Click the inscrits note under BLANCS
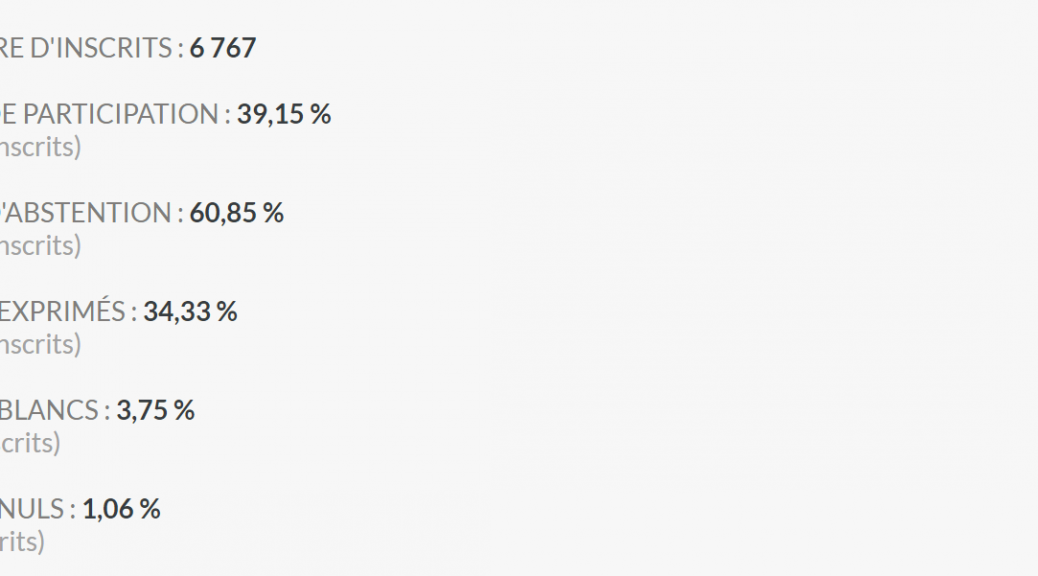 (30, 443)
